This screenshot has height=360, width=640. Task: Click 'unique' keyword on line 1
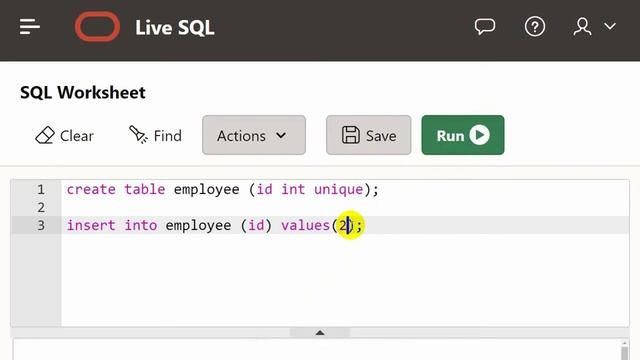(x=338, y=189)
